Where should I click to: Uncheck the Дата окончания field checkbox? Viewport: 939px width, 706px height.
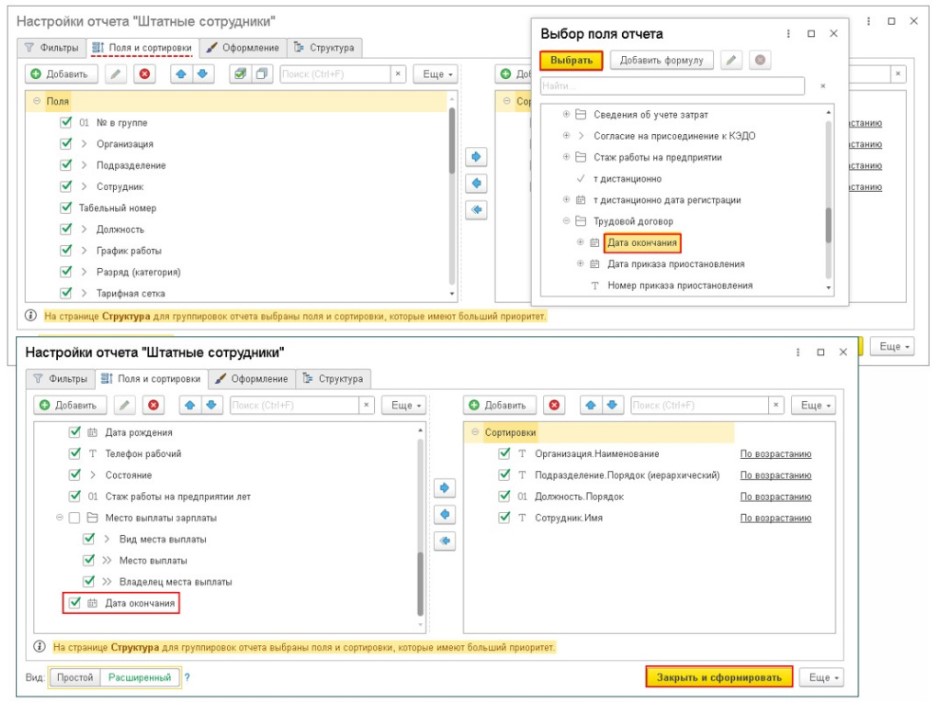(75, 603)
